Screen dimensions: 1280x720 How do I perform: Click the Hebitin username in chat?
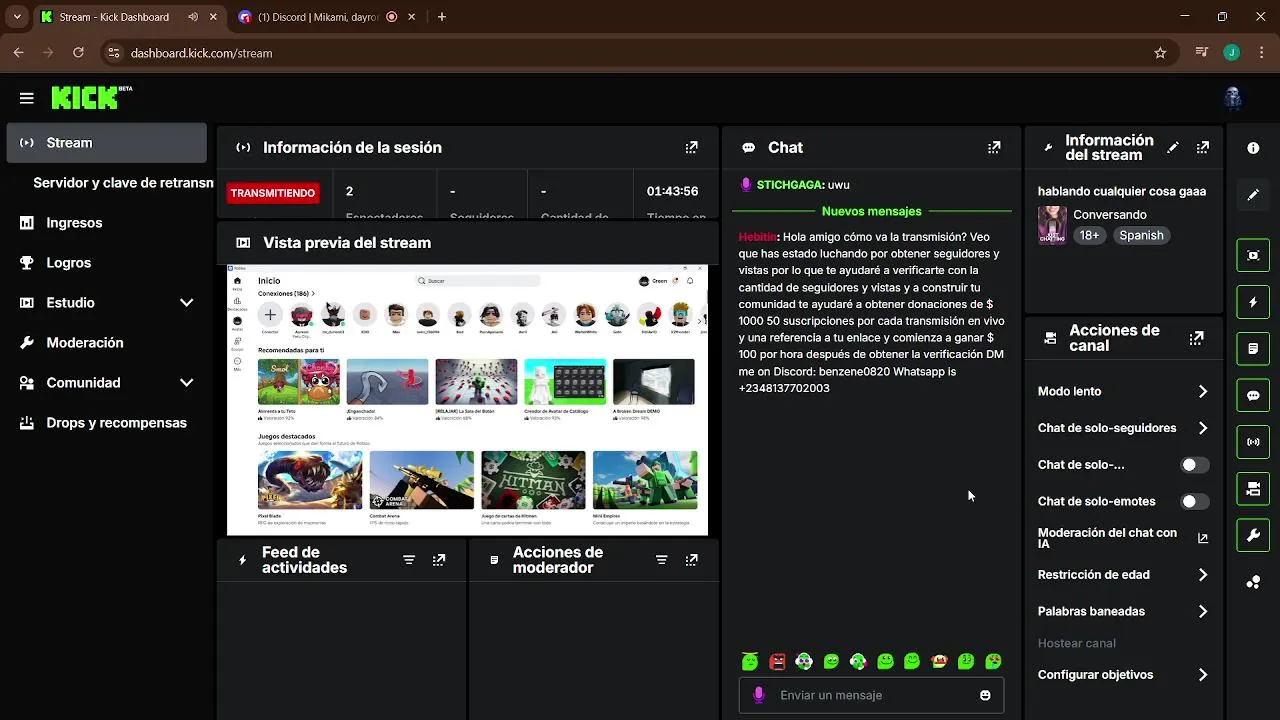point(758,237)
